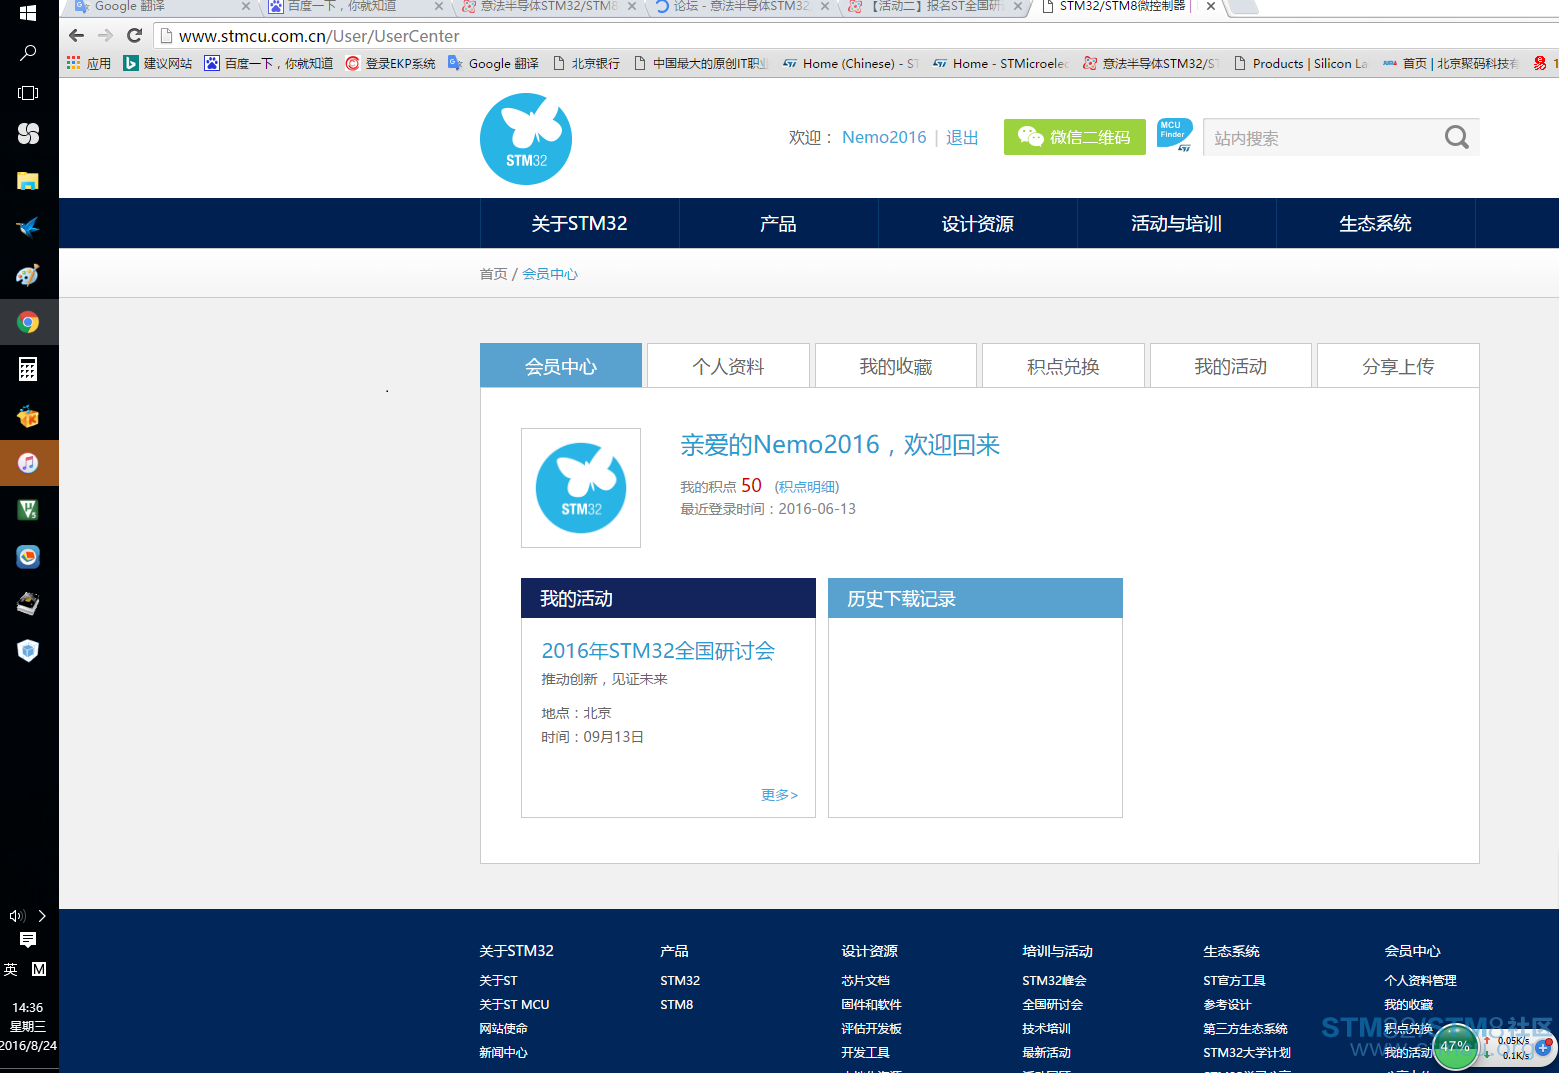Open the footer 关于ST MCU link
Image resolution: width=1559 pixels, height=1073 pixels.
514,1005
